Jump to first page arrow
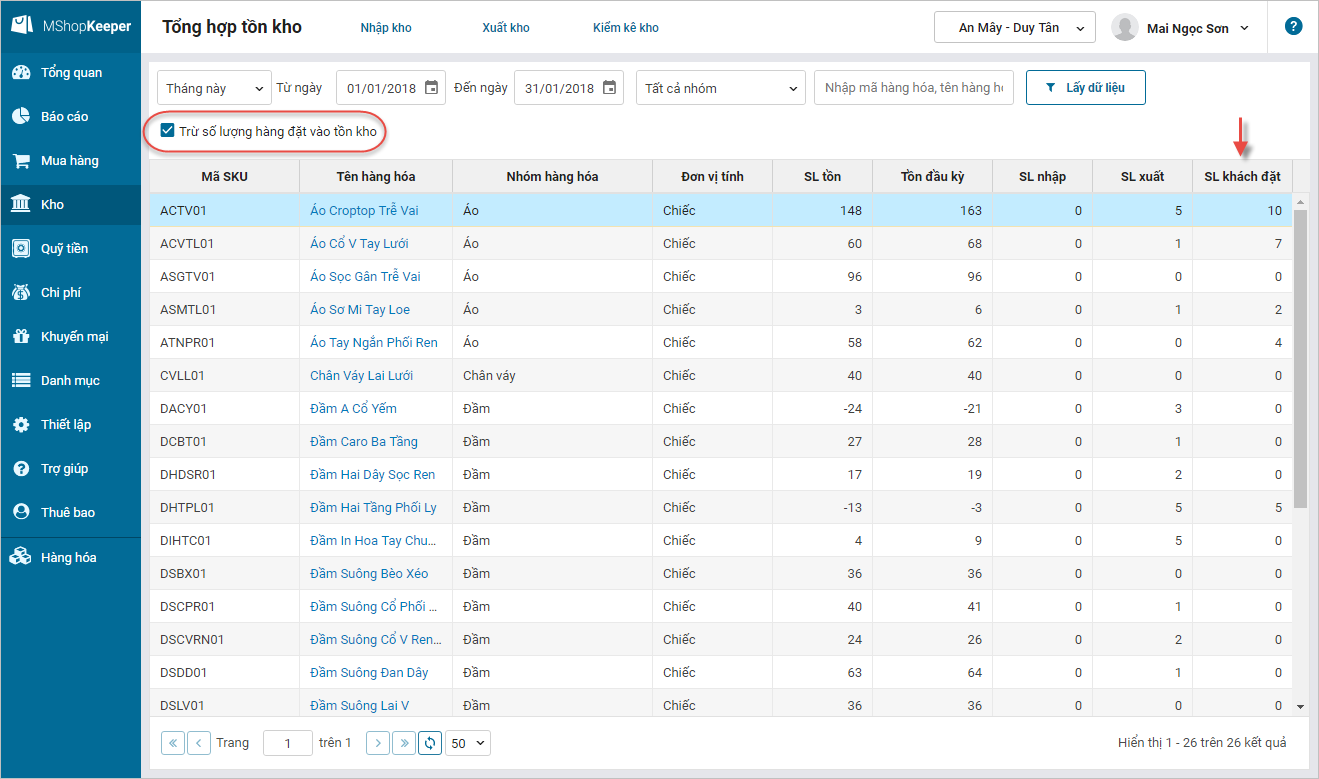Screen dimensions: 1319x779 pyautogui.click(x=173, y=743)
